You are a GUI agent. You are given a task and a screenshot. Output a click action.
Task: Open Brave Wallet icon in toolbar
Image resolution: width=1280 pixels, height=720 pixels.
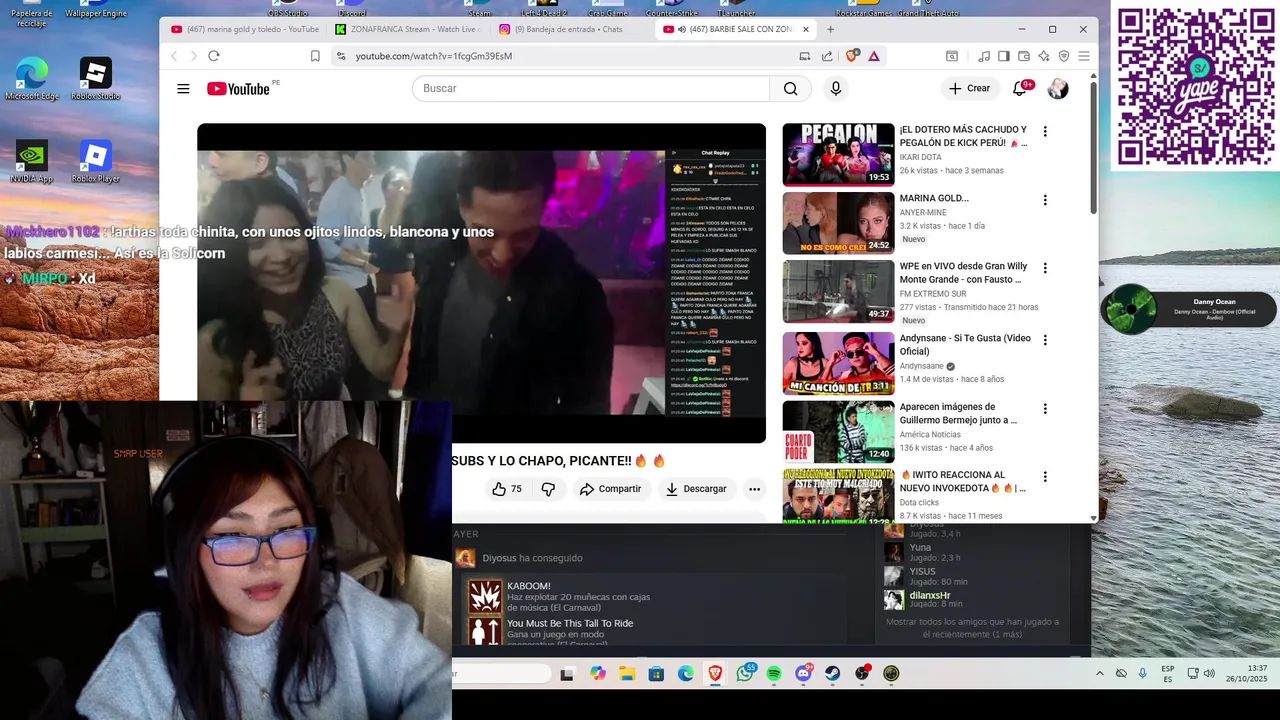(1024, 56)
